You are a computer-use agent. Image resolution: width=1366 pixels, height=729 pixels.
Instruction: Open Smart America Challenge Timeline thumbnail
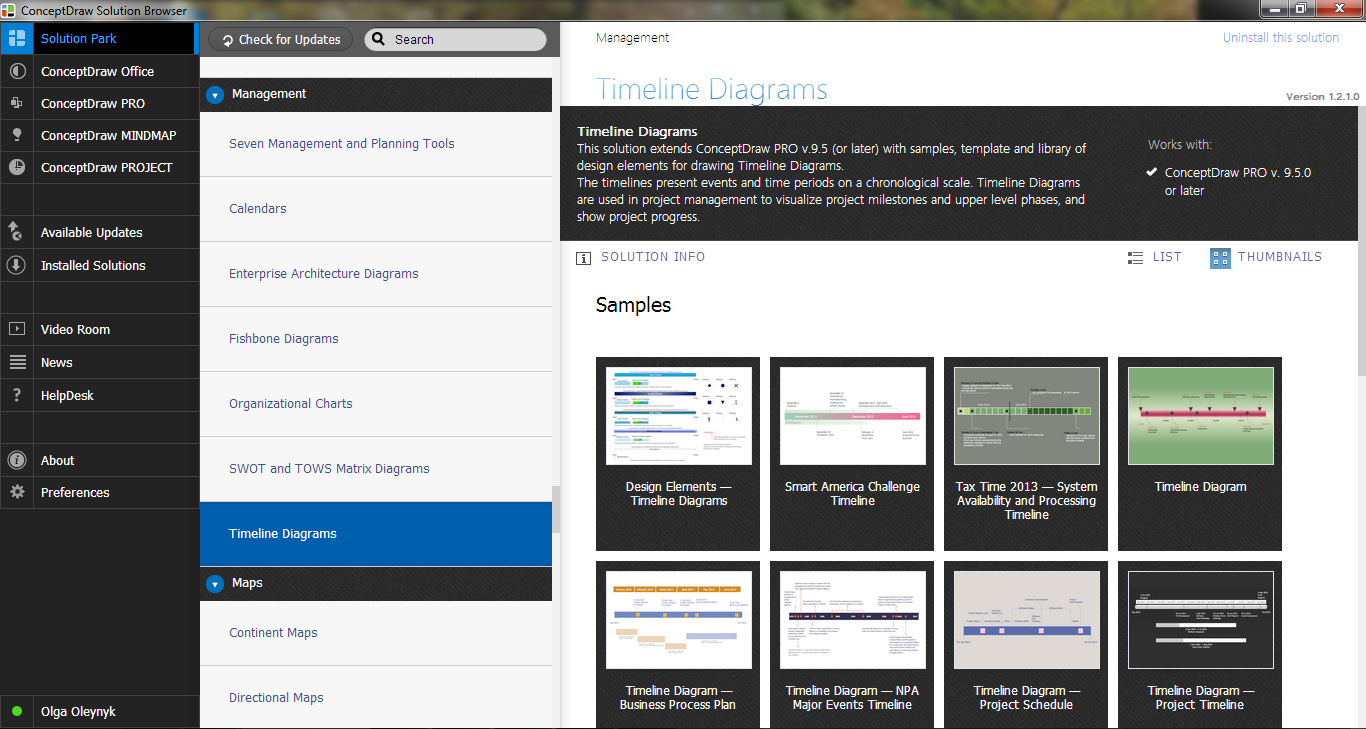pos(852,454)
